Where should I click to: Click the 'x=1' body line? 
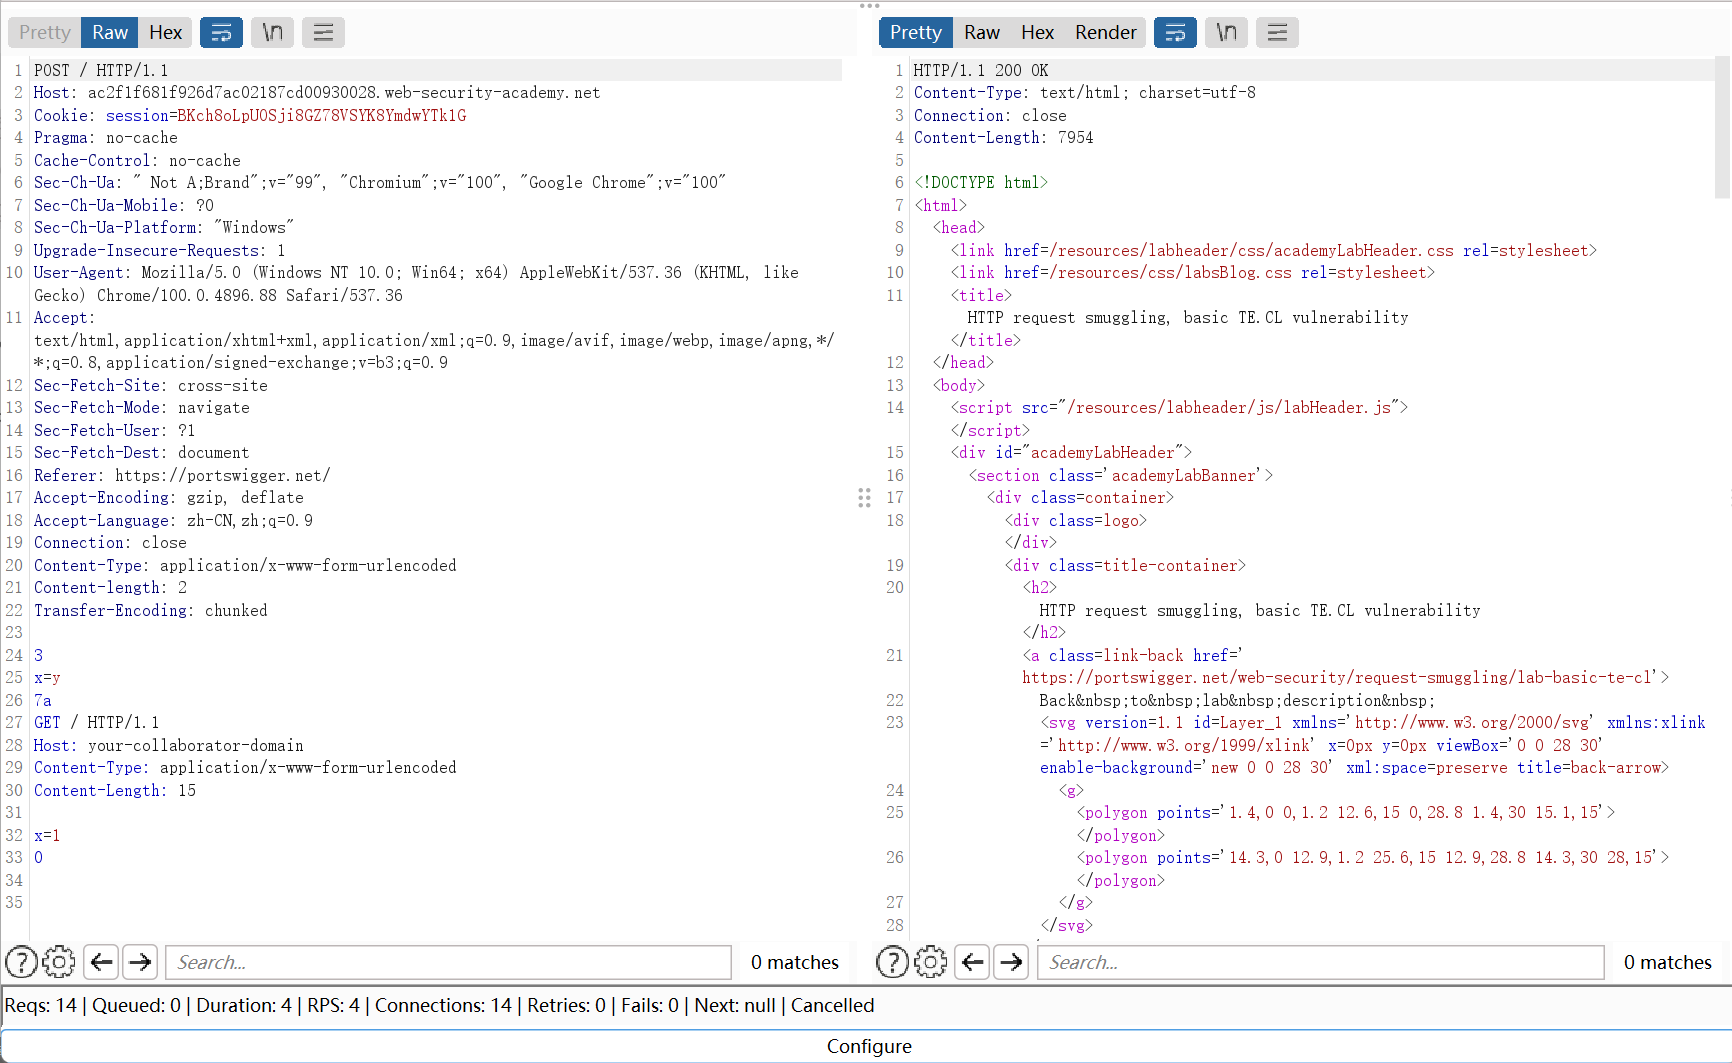47,835
